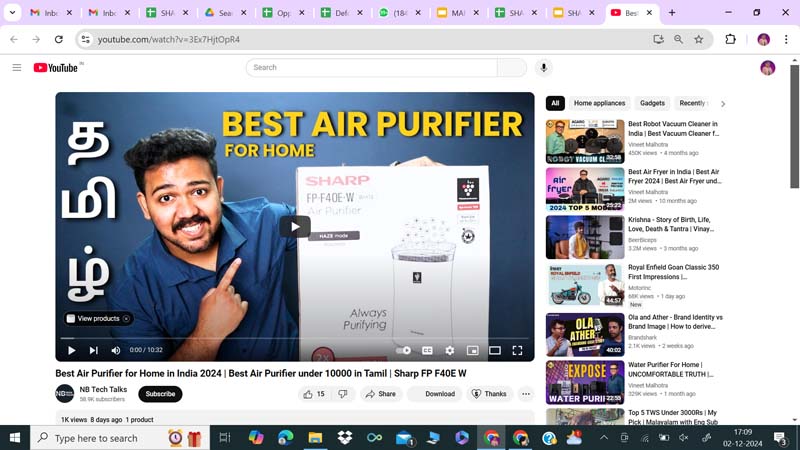
Task: Click the dislike thumbs down icon
Action: (343, 394)
